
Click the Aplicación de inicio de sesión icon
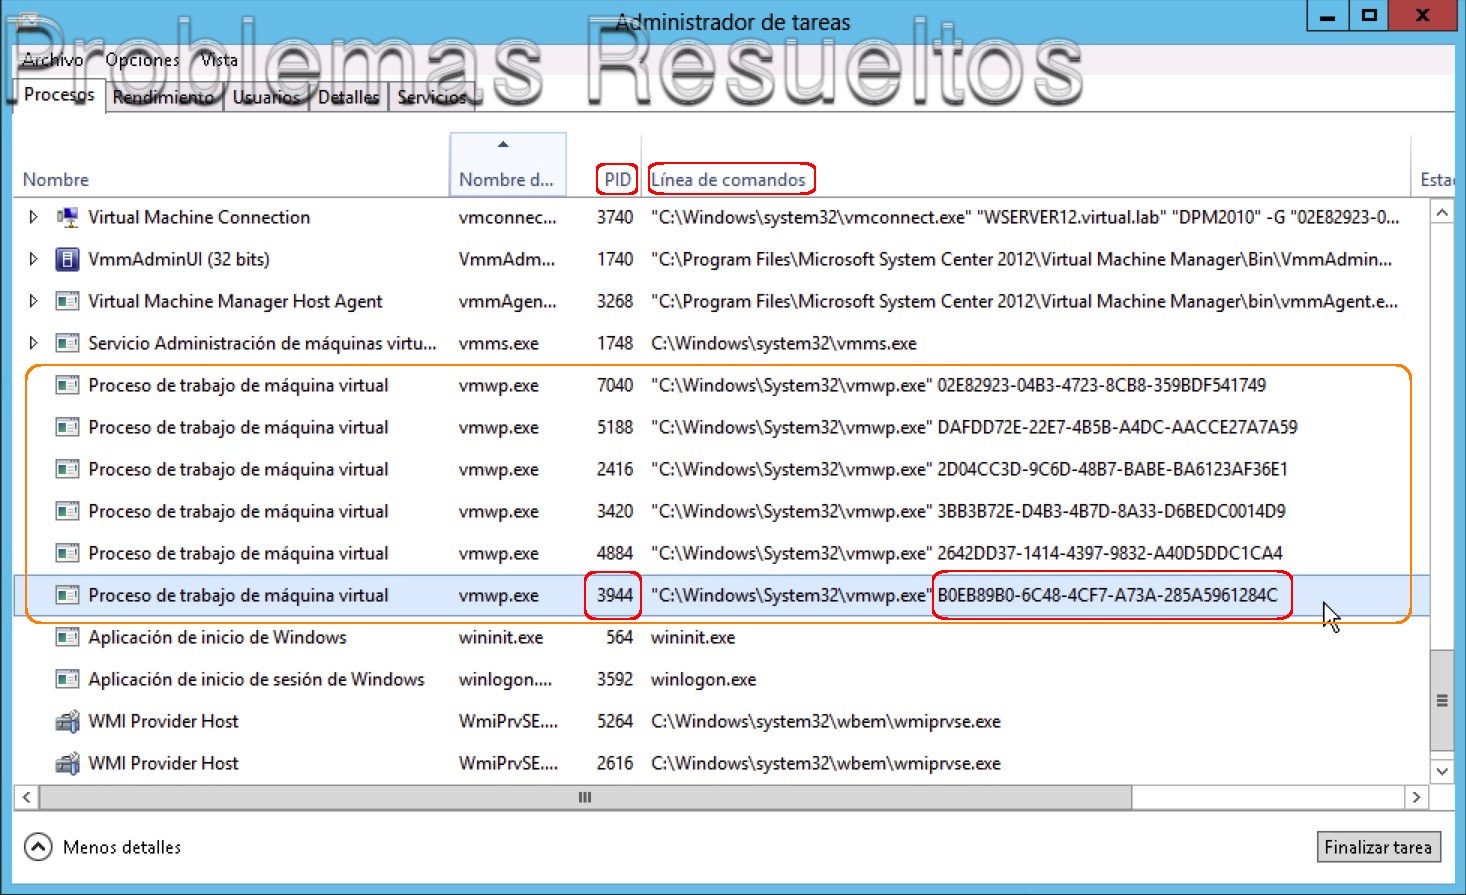(x=67, y=679)
